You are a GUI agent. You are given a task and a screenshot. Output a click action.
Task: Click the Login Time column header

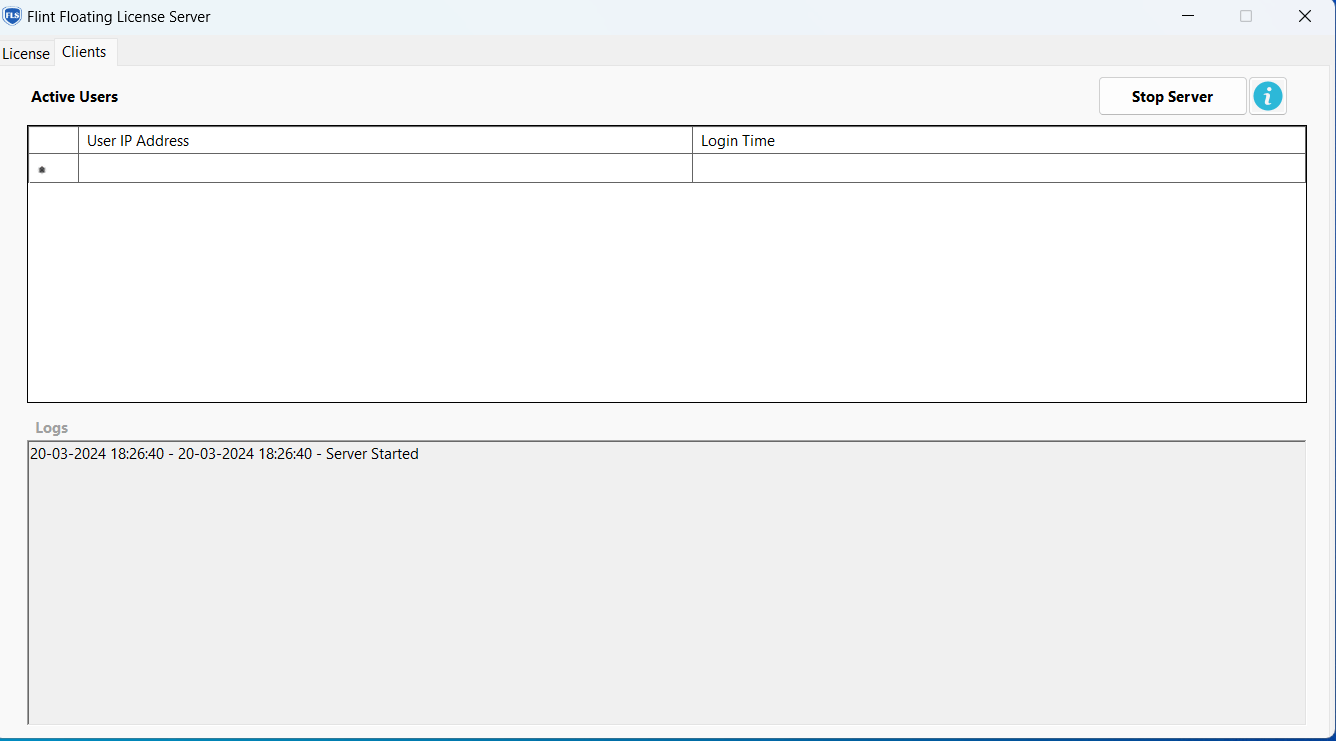[x=999, y=141]
